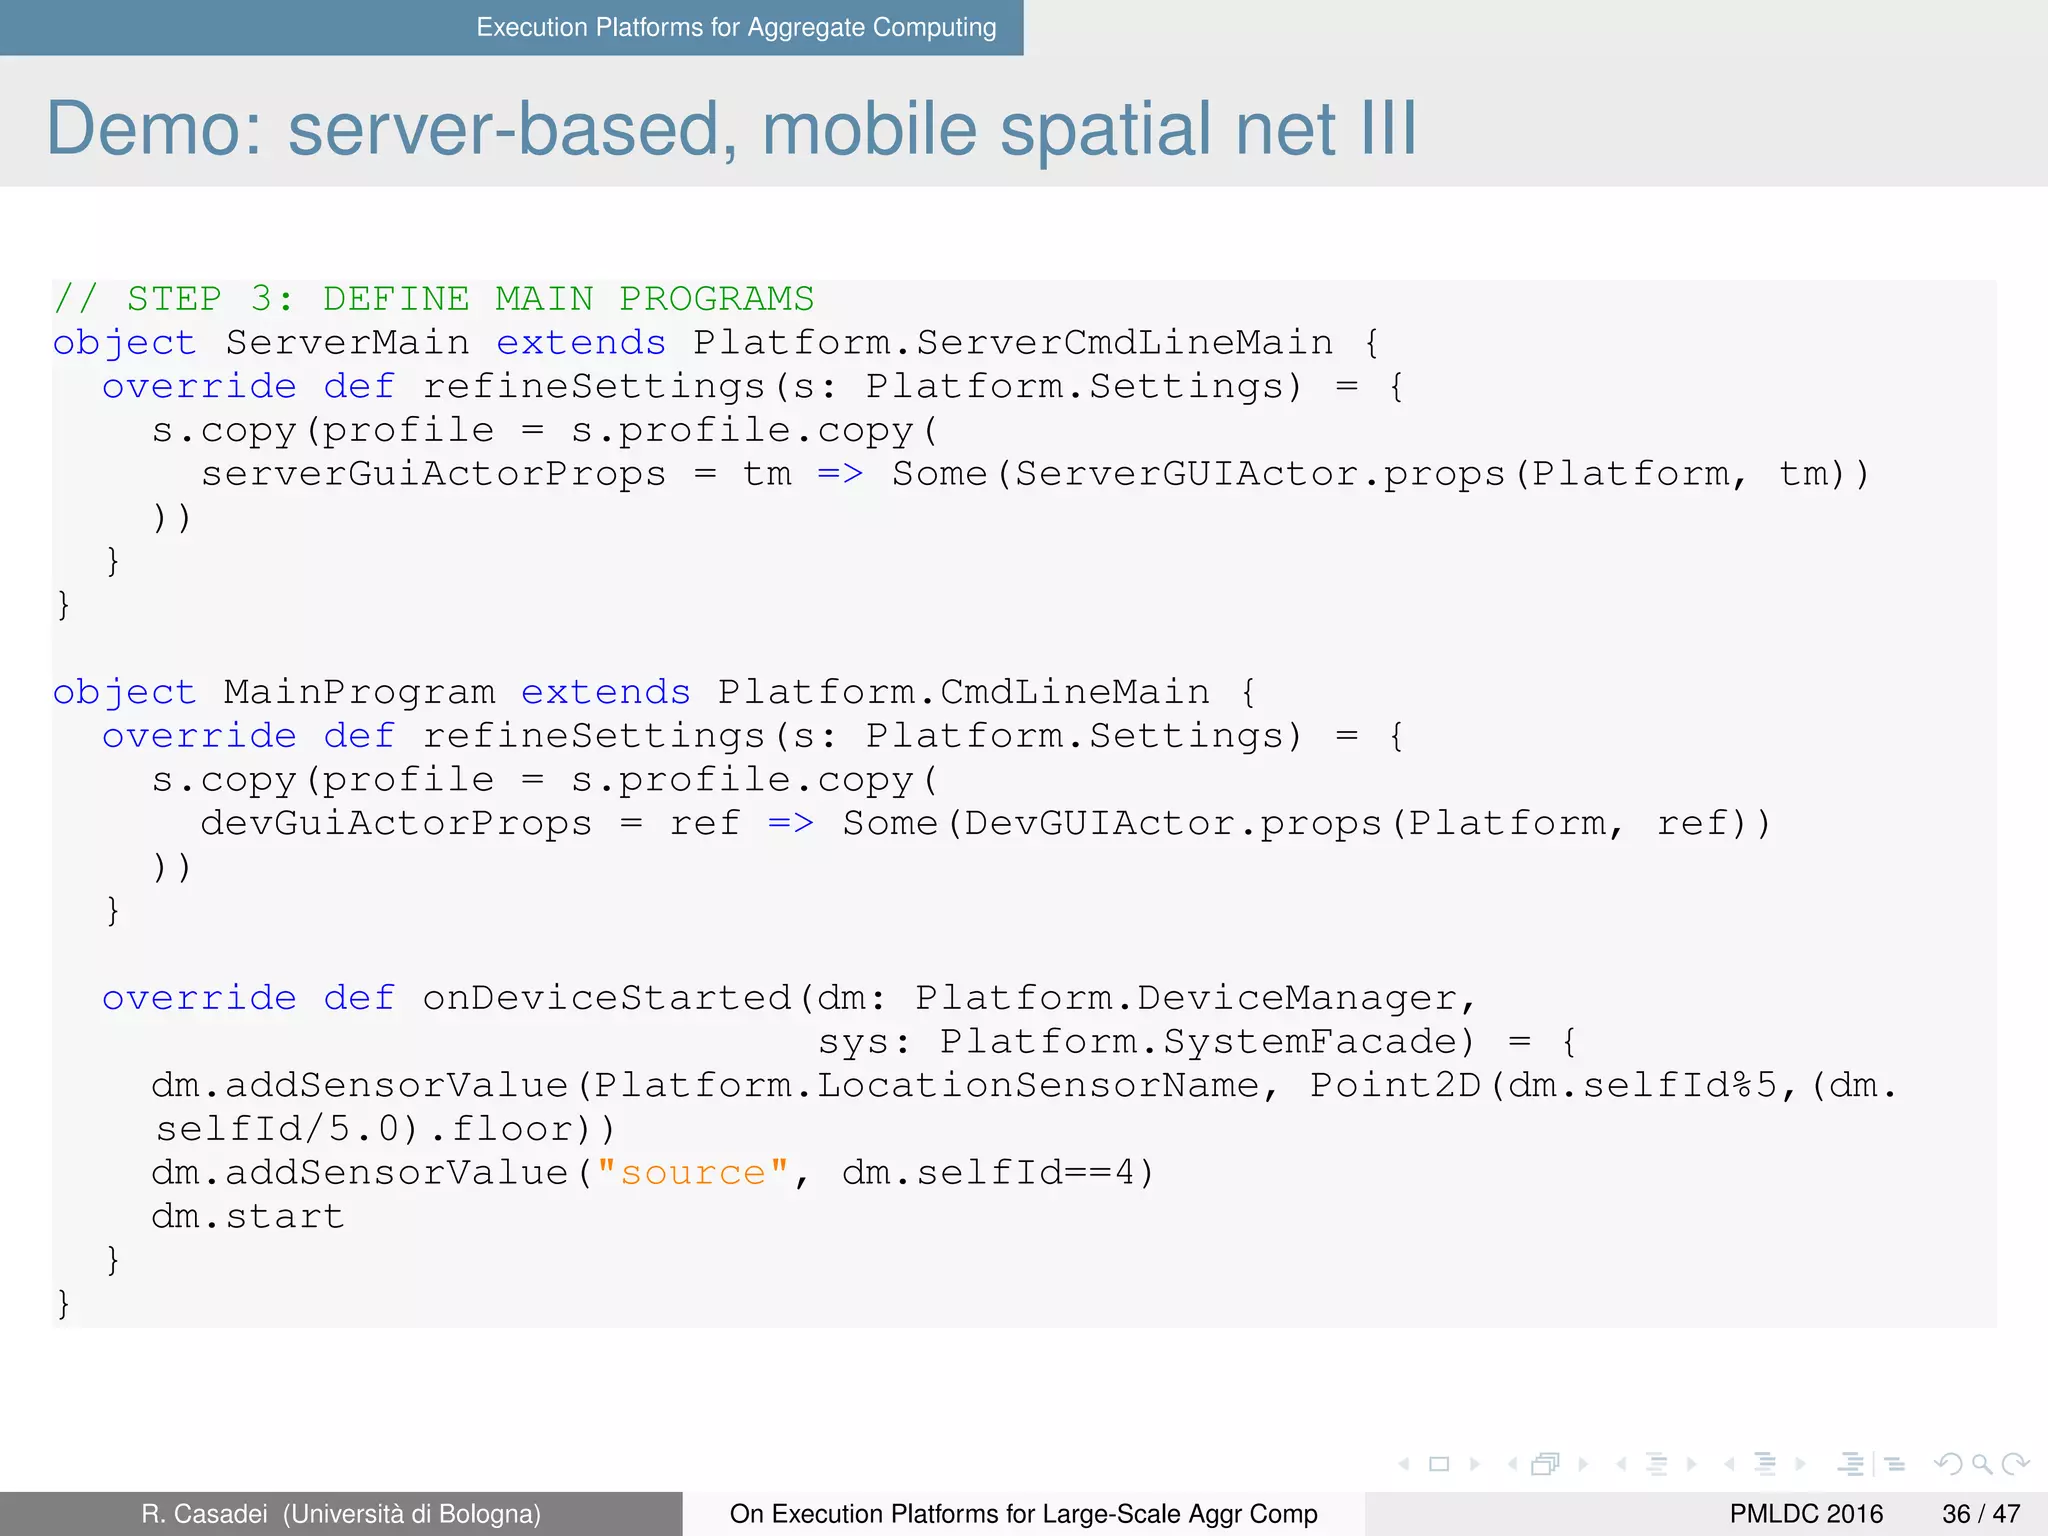Click footer title 'On Execution Platforms for Large-Scale Aggr Comp'
2048x1536 pixels.
click(1023, 1514)
